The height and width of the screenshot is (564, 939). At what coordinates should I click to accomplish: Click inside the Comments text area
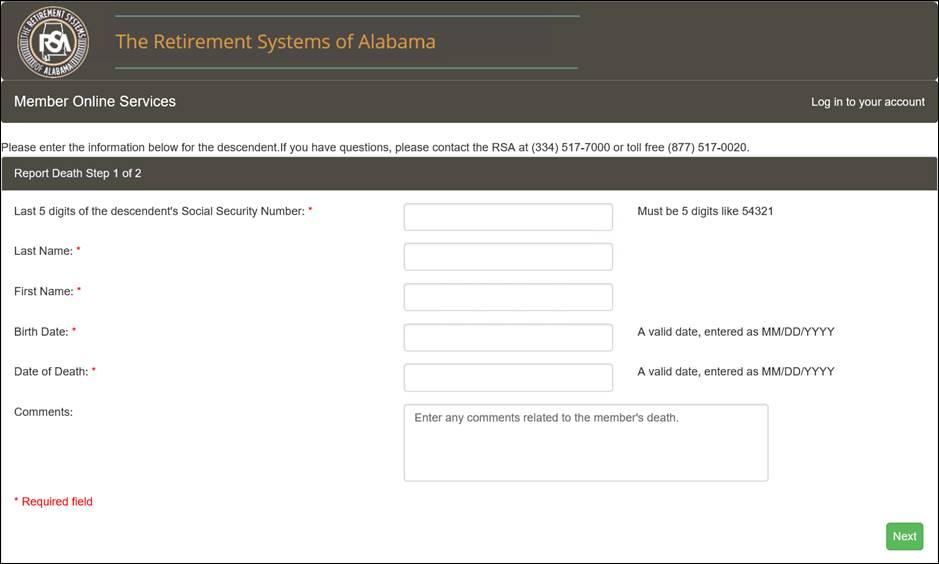(586, 442)
